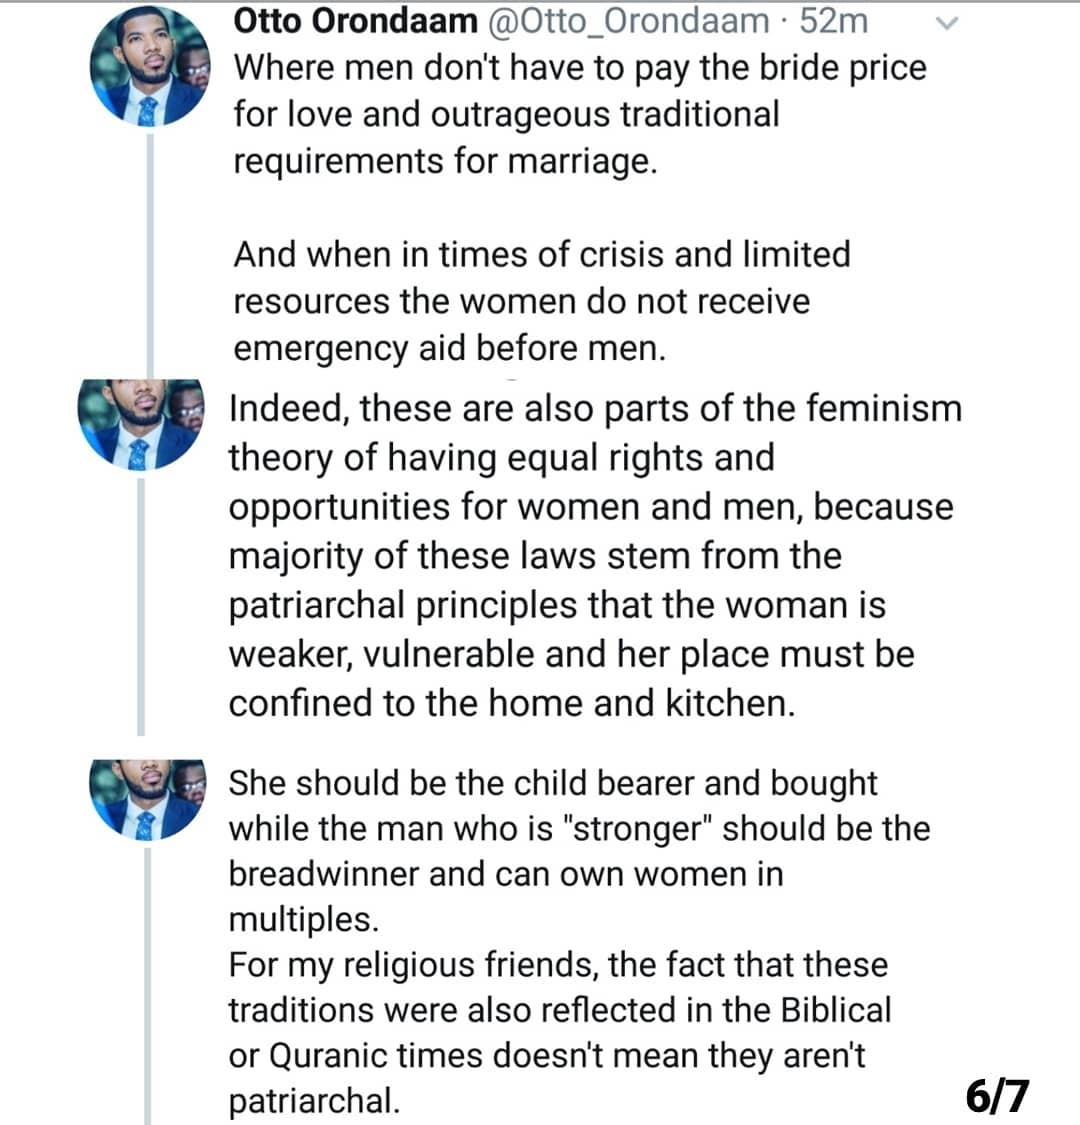The width and height of the screenshot is (1080, 1125).
Task: Click the word "feminism" in the second tweet
Action: point(884,408)
